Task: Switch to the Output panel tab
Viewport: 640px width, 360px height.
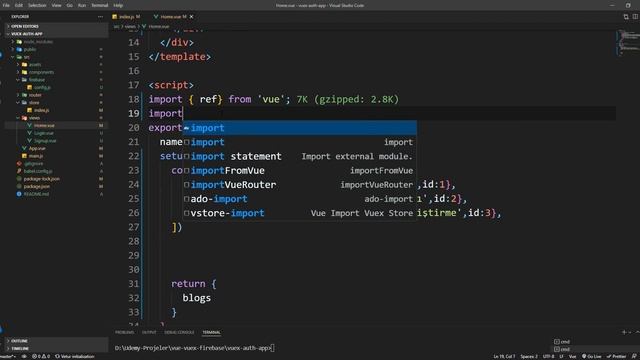Action: pyautogui.click(x=149, y=332)
